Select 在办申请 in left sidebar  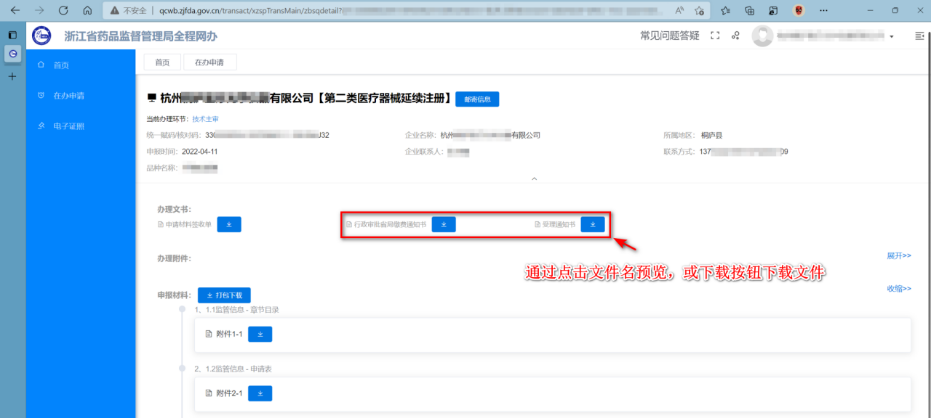[x=68, y=95]
